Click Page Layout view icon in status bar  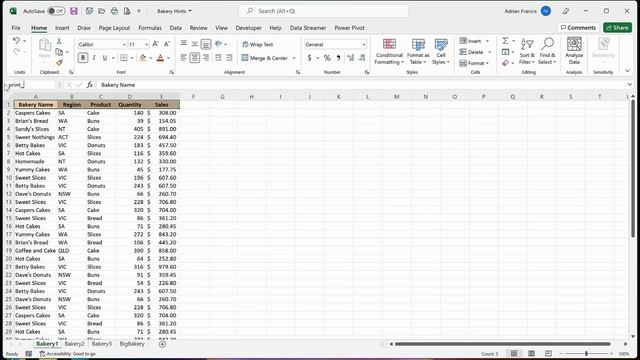tap(531, 353)
